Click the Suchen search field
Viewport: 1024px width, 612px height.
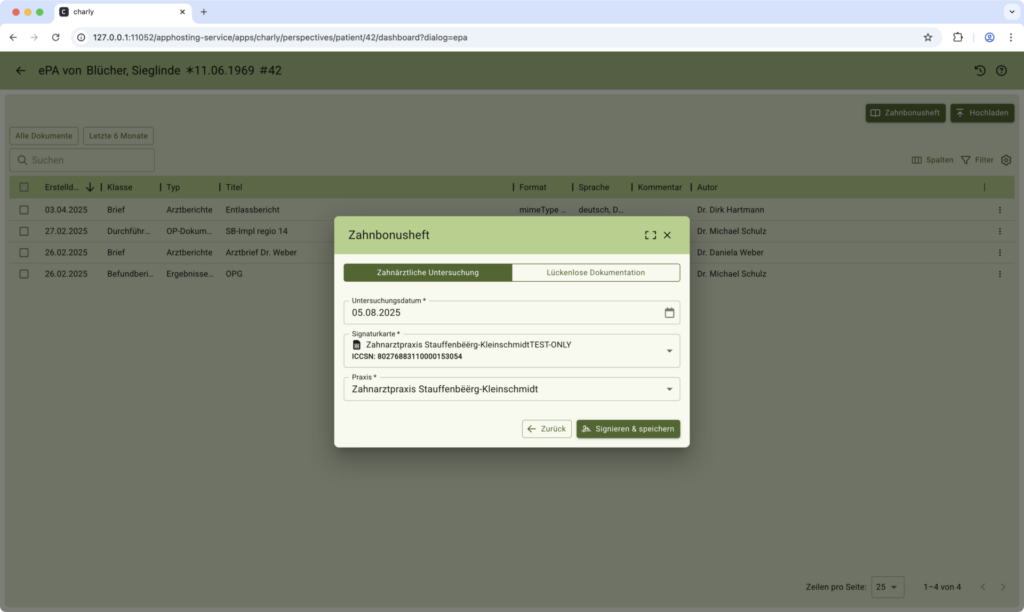point(82,160)
